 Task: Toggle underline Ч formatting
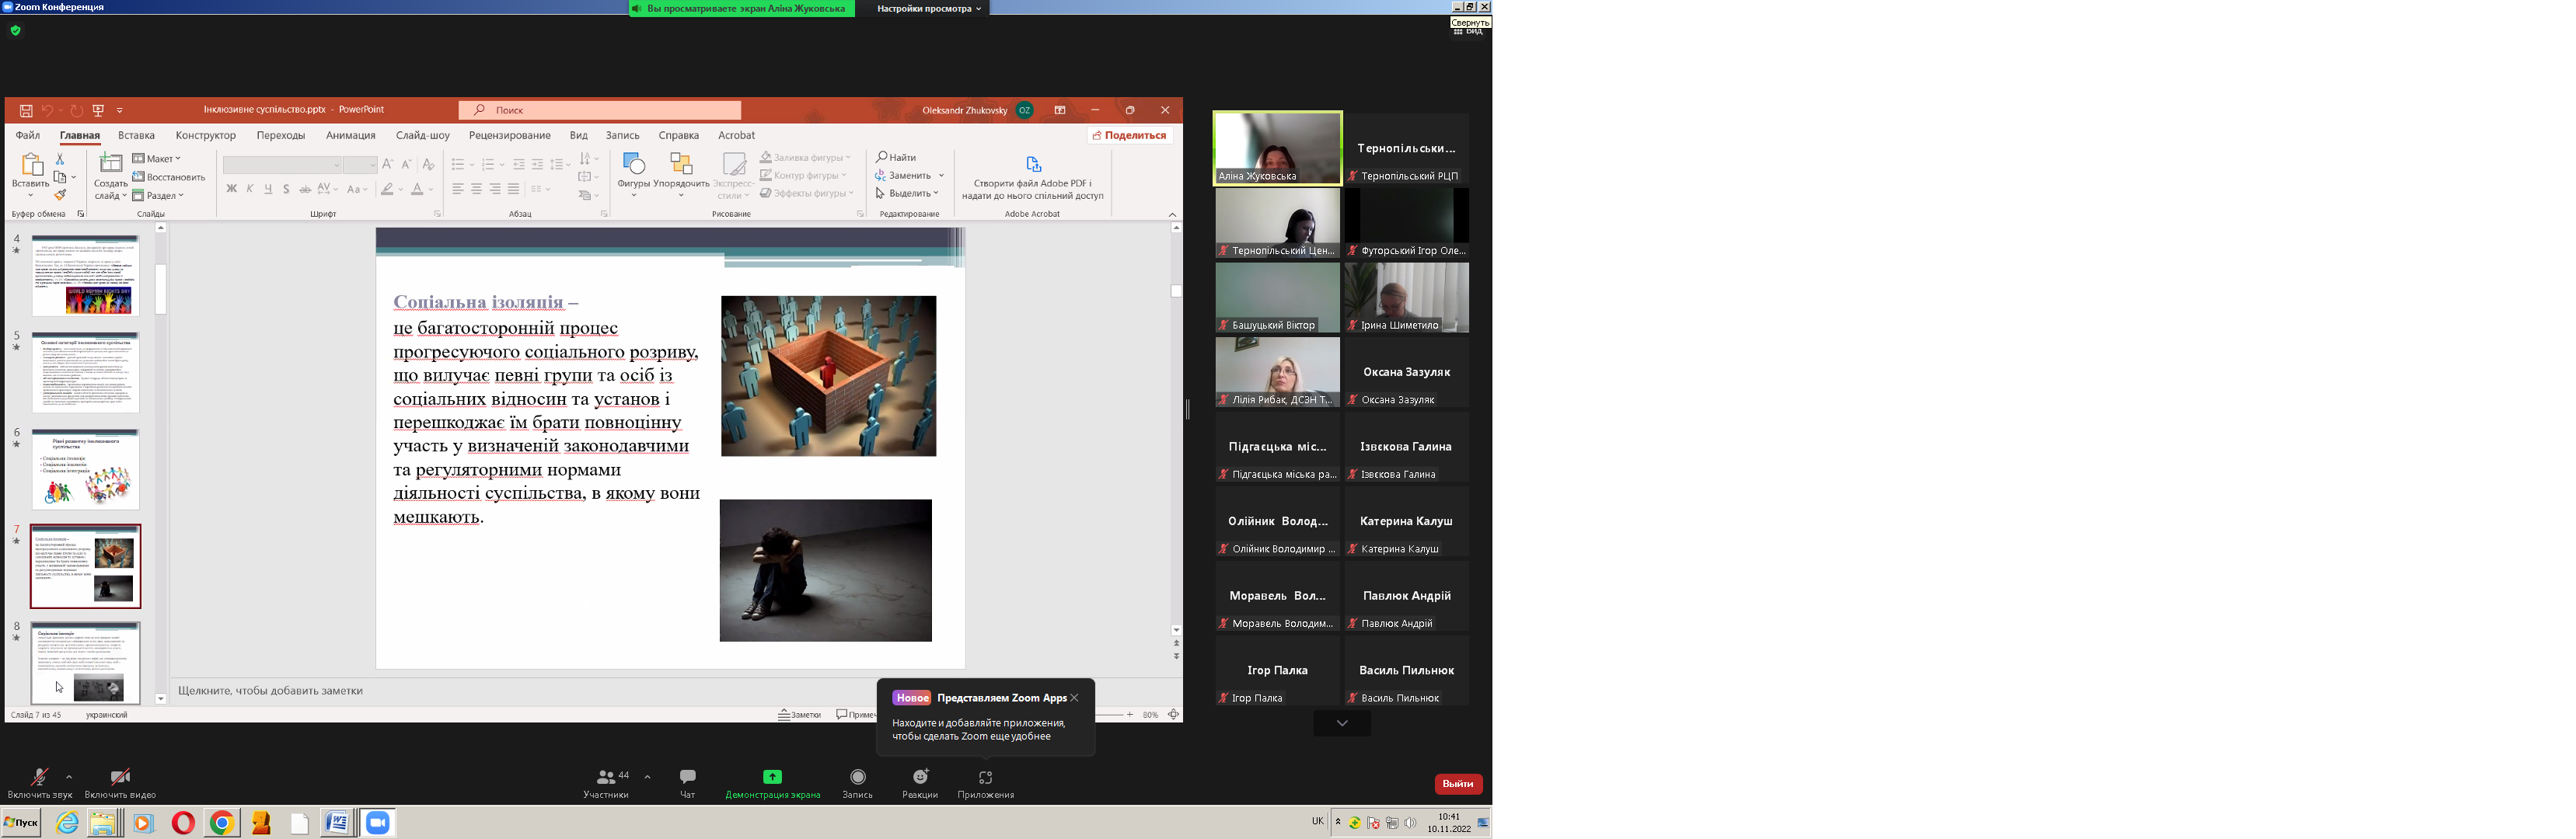(x=268, y=189)
